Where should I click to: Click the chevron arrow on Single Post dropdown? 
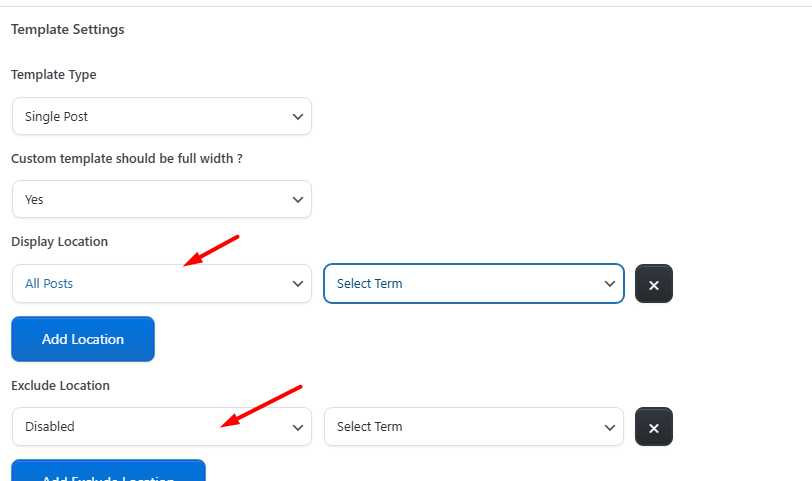(297, 117)
